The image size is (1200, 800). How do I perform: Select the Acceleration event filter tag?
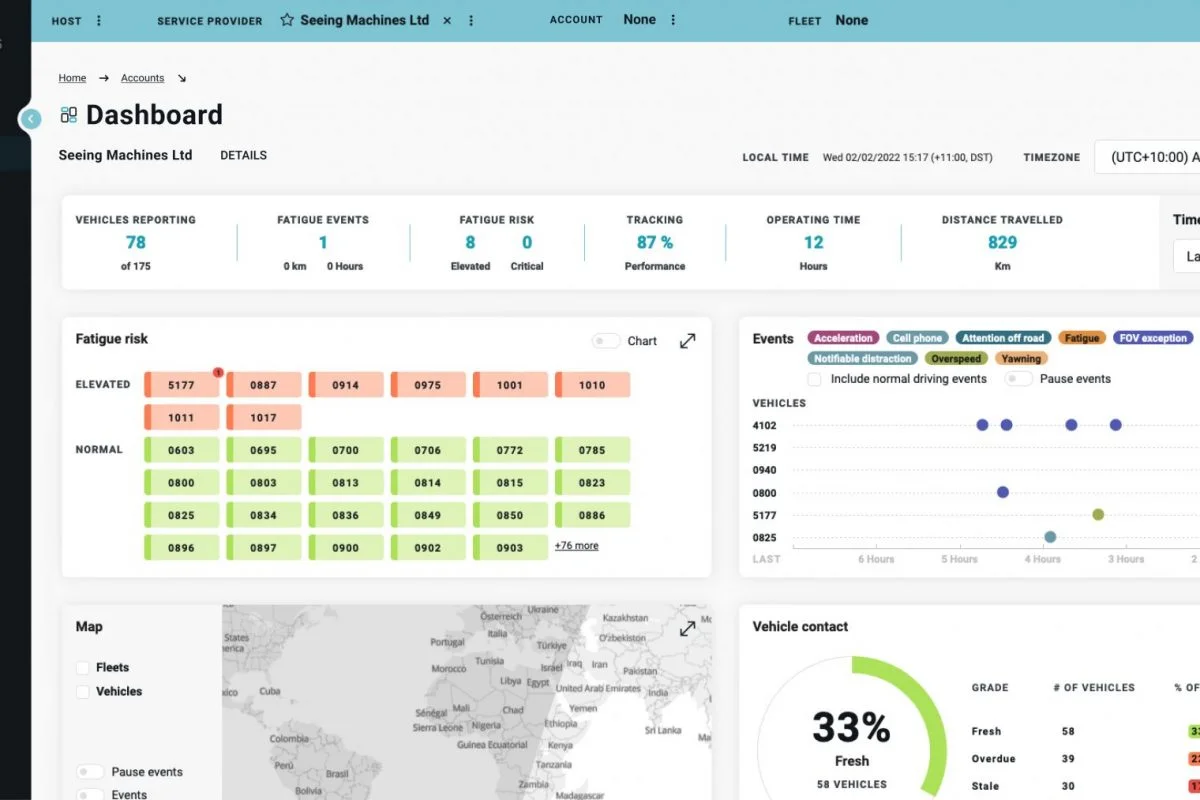click(844, 338)
